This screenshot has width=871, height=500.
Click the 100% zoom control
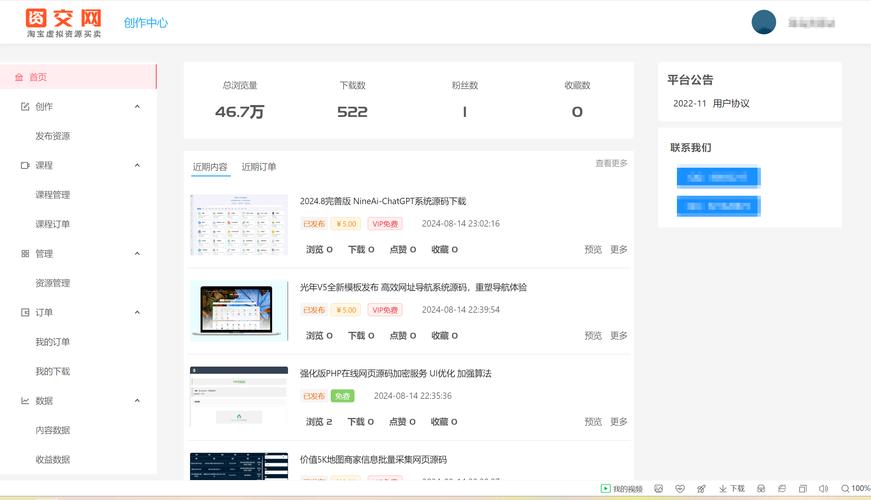click(855, 489)
